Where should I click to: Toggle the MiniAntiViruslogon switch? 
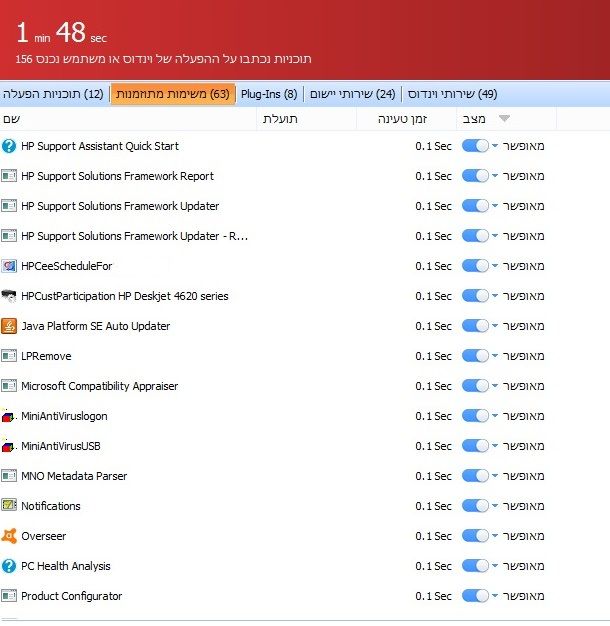[475, 416]
